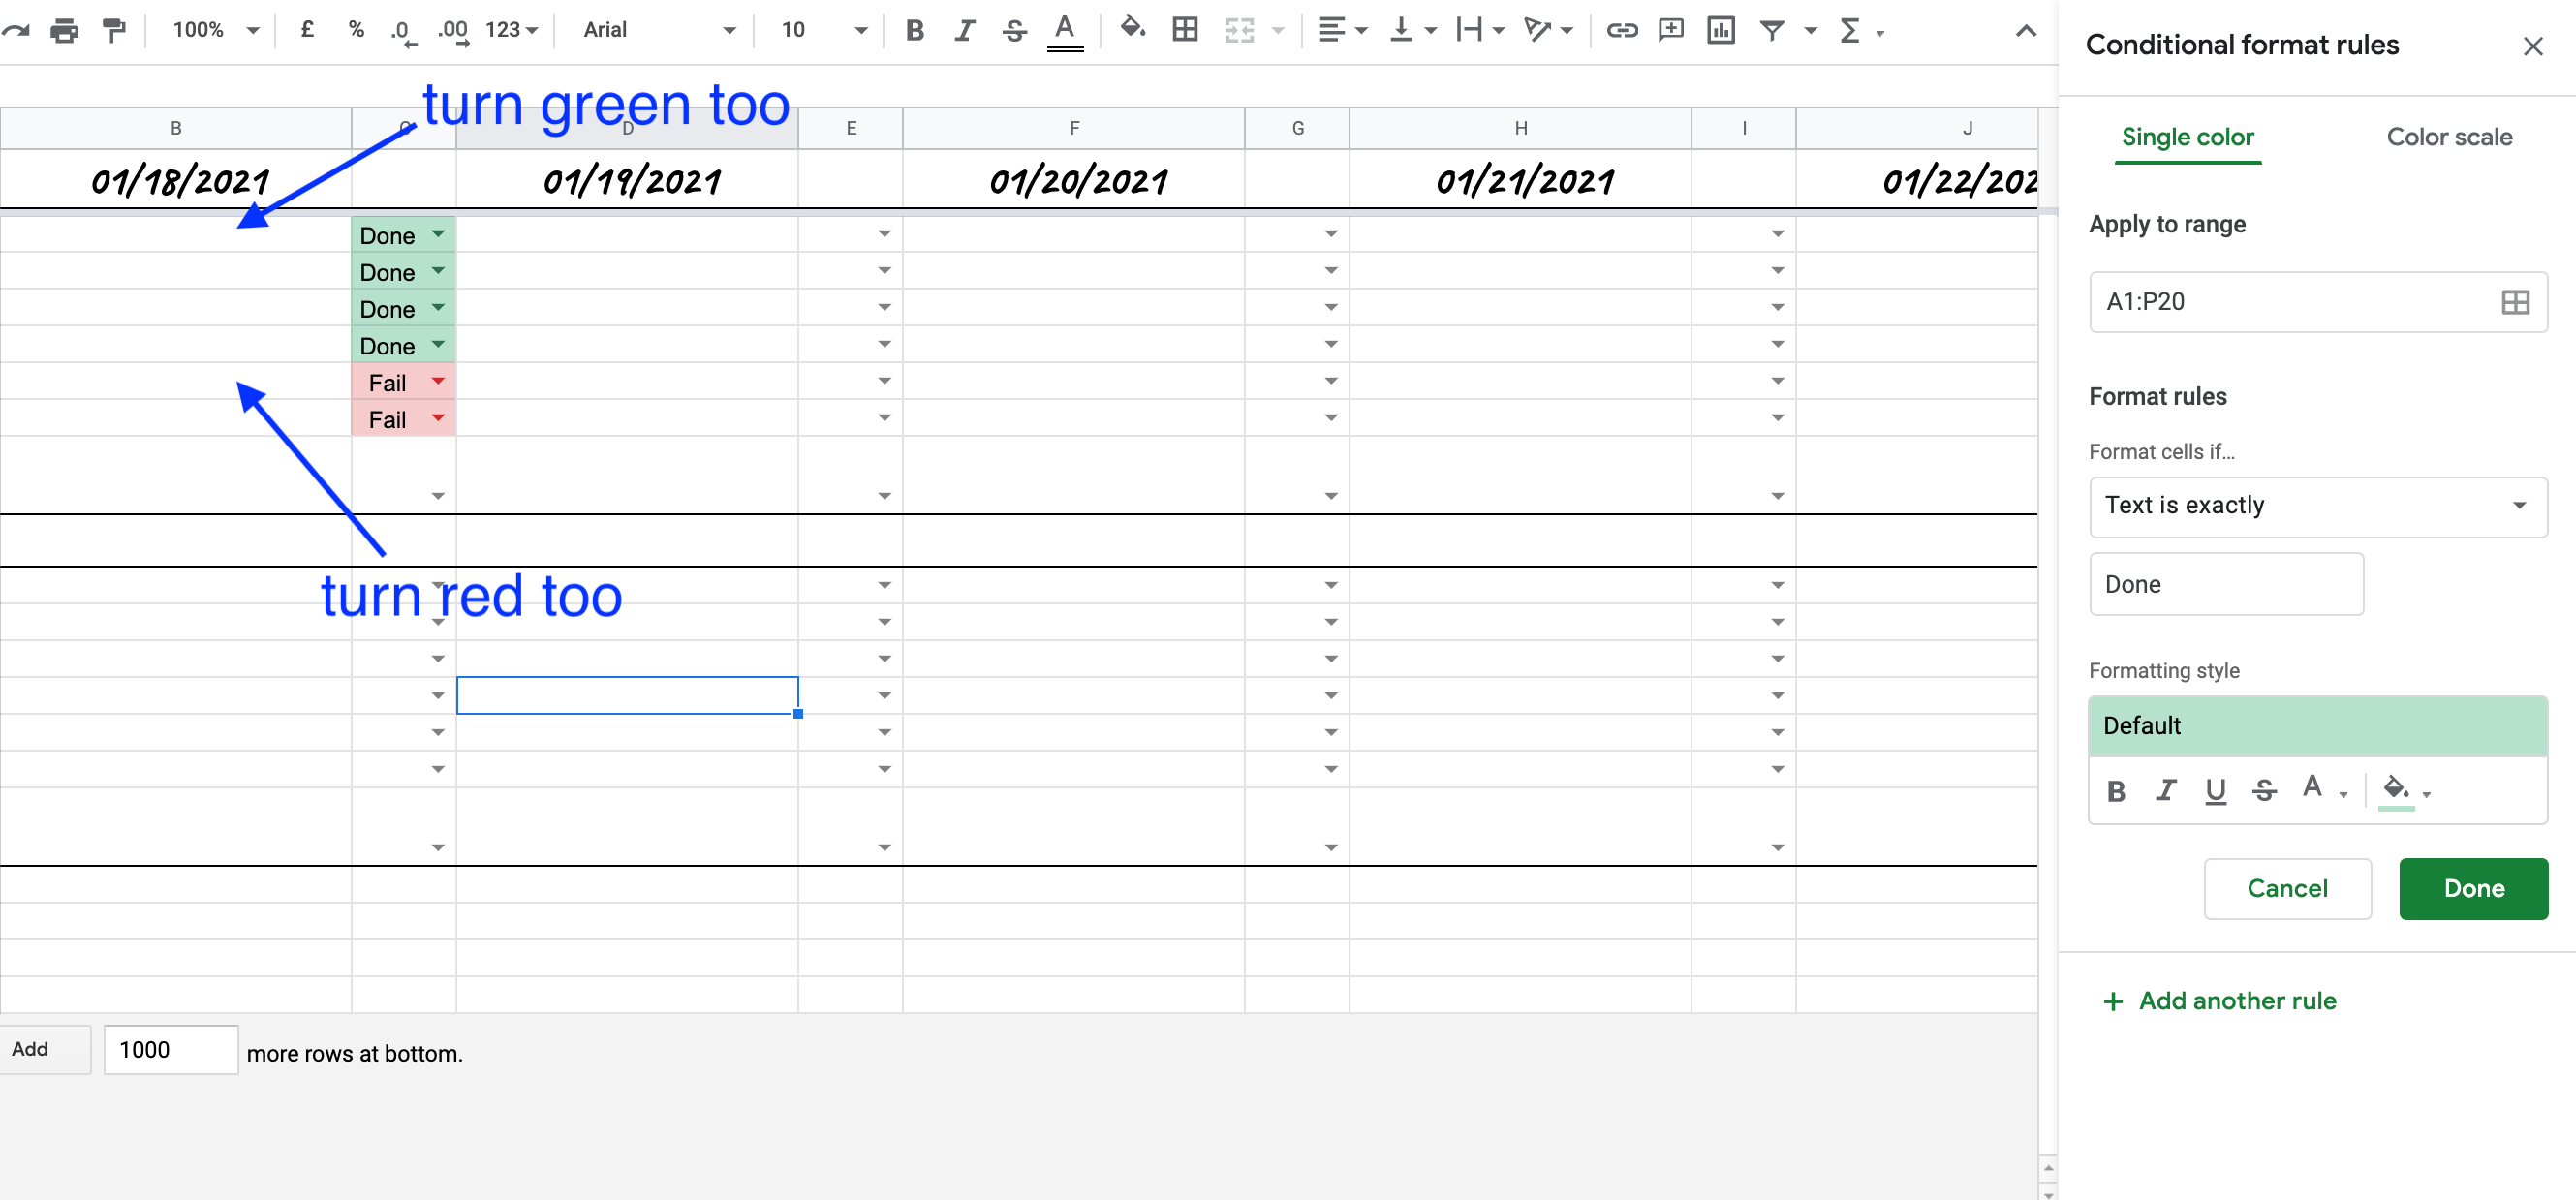Viewport: 2576px width, 1200px height.
Task: Toggle underline in the Formatting style panel
Action: pos(2216,791)
